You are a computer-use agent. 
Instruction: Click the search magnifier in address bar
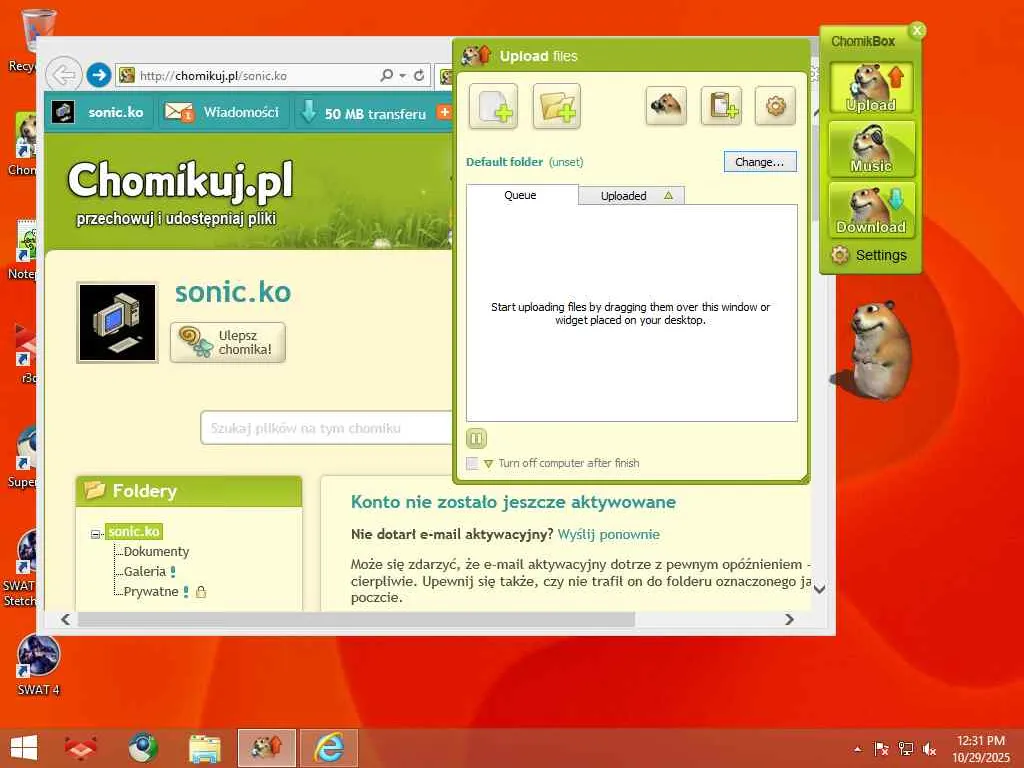pyautogui.click(x=387, y=75)
